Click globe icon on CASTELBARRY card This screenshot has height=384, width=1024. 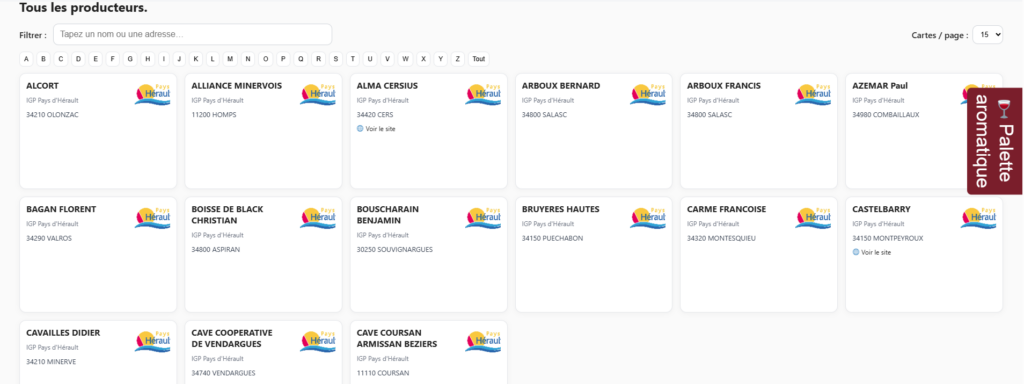tap(856, 252)
